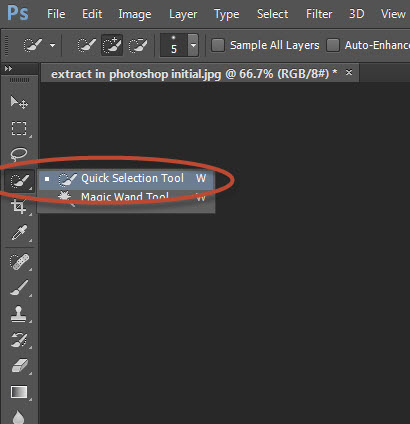410x424 pixels.
Task: Open the tool preset picker dropdown
Action: [x=53, y=45]
